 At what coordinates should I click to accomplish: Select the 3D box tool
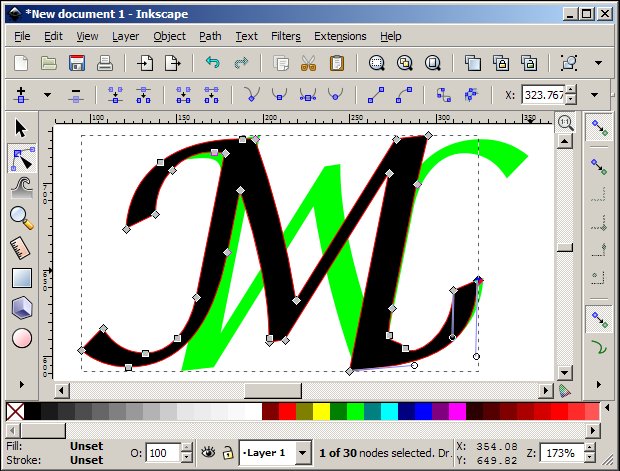[22, 308]
